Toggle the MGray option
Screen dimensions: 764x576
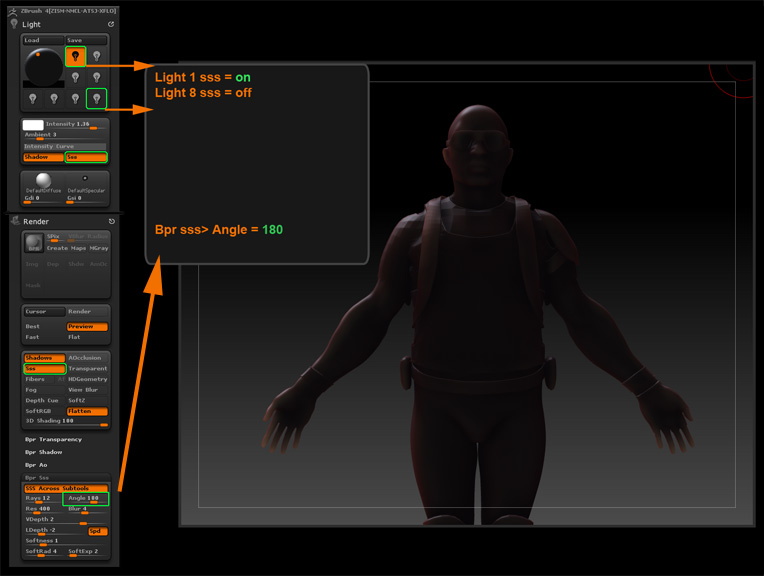(x=99, y=248)
